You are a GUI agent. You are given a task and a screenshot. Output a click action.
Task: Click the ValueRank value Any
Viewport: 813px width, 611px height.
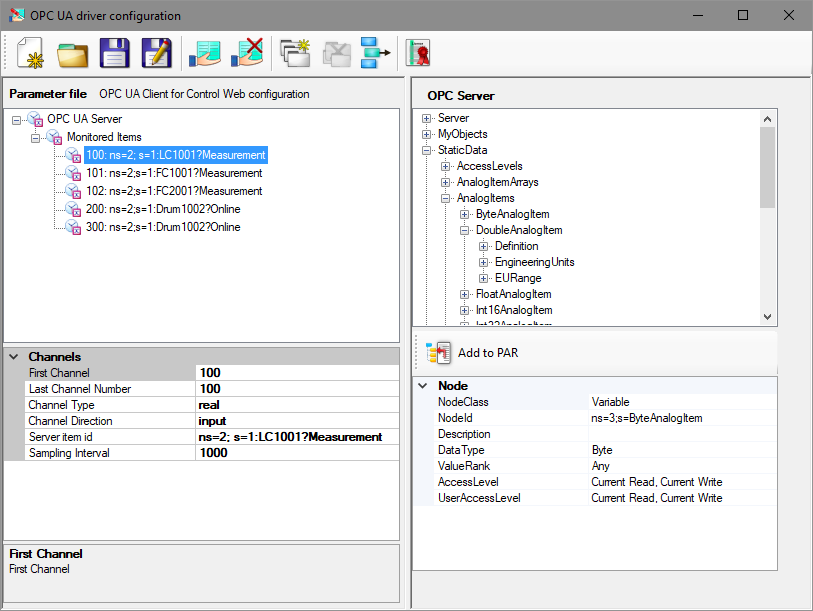point(600,466)
